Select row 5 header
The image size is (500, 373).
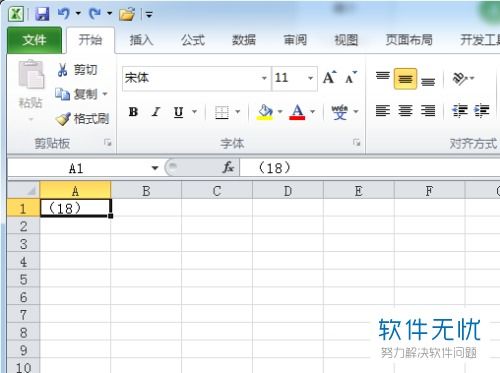click(x=23, y=279)
